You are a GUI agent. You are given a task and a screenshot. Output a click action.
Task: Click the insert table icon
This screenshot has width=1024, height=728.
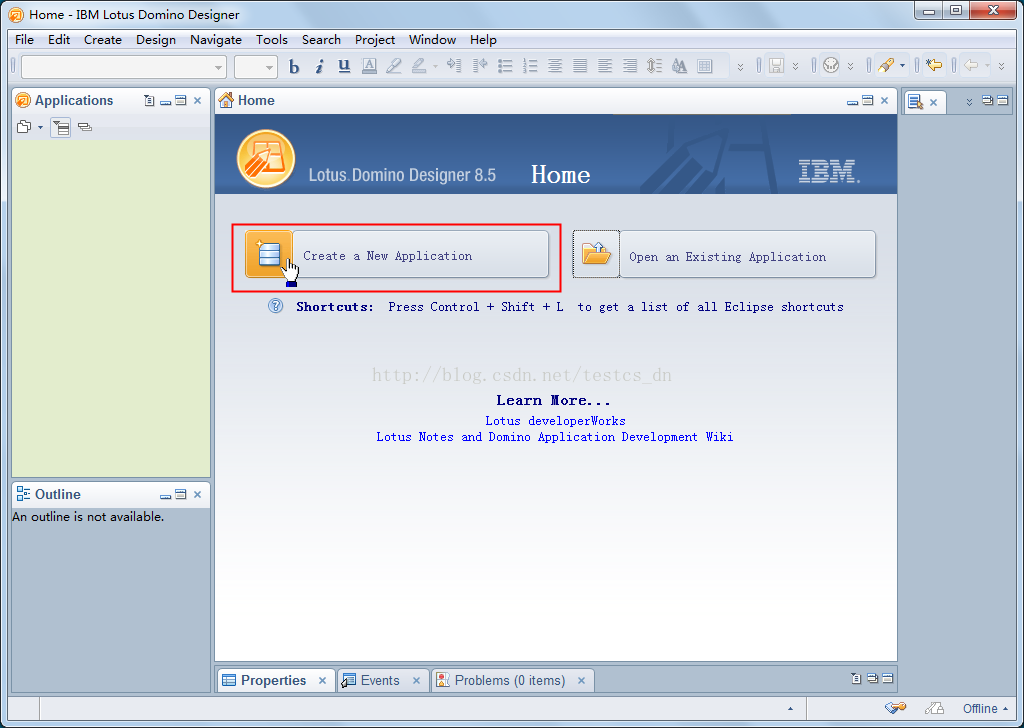tap(704, 66)
